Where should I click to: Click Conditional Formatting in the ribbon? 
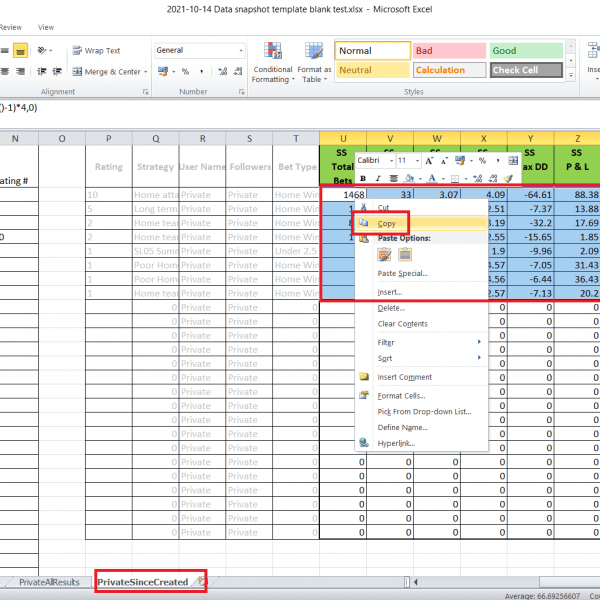pos(272,62)
